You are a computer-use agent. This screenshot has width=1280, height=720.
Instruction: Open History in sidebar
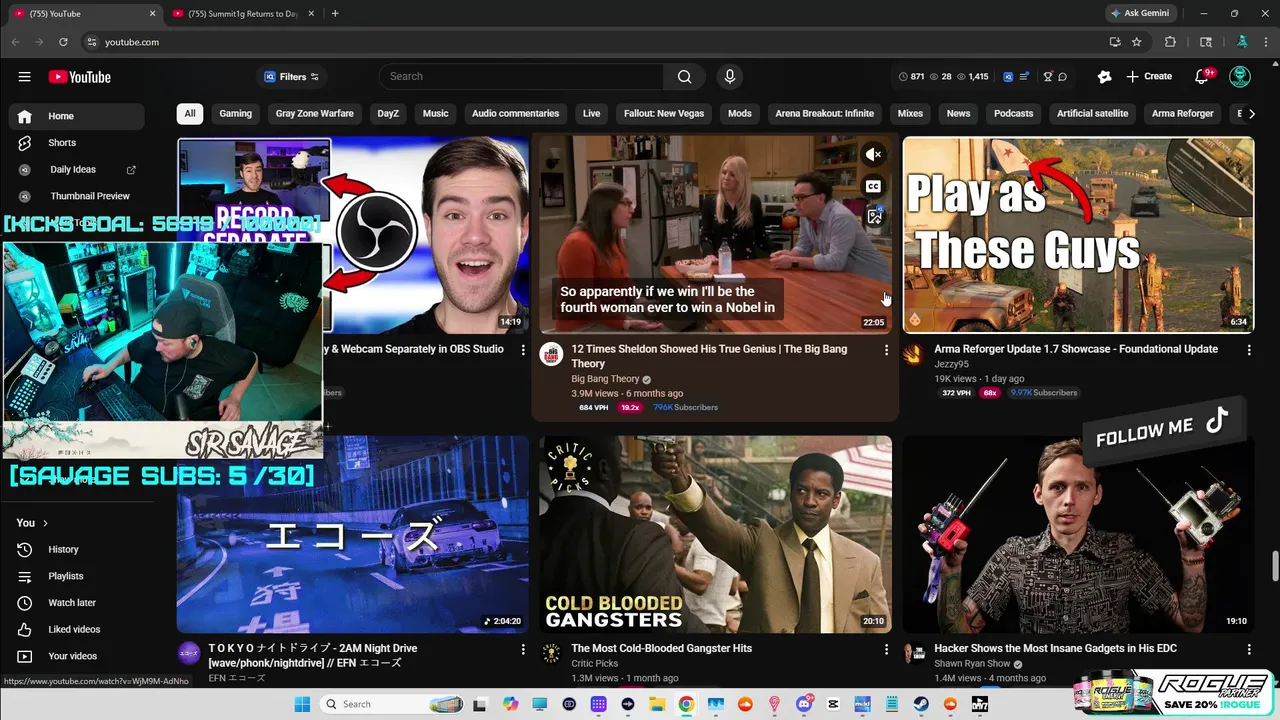click(77, 549)
